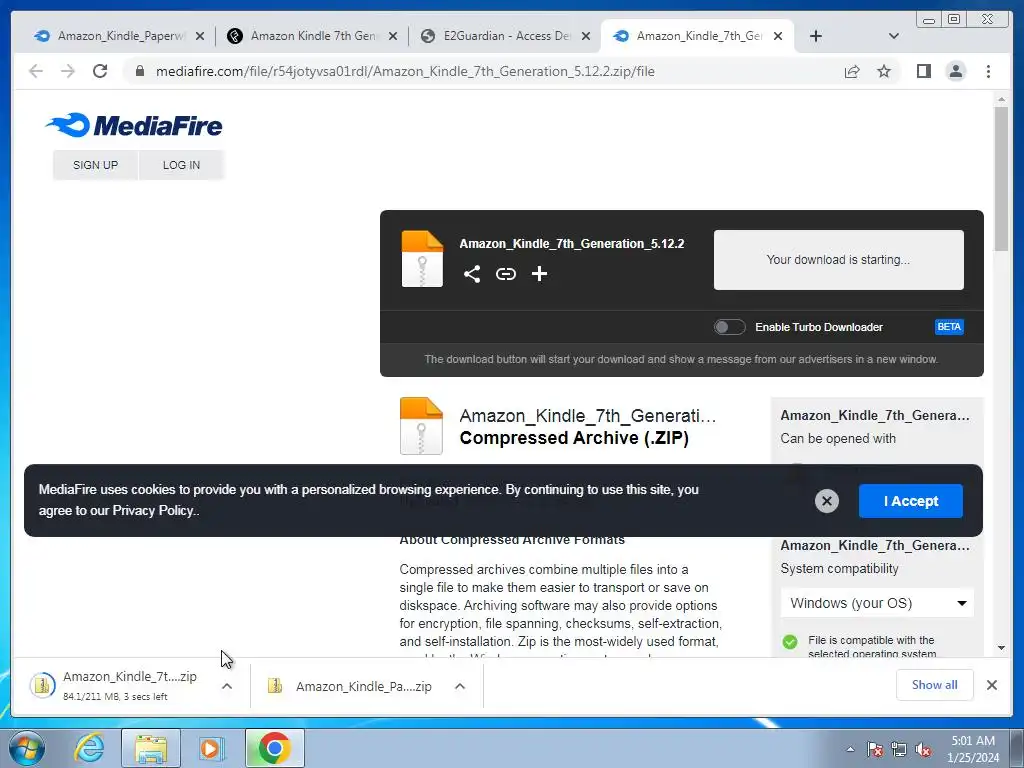Screen dimensions: 1024x768
Task: Go back with the browser back arrow
Action: 36,71
